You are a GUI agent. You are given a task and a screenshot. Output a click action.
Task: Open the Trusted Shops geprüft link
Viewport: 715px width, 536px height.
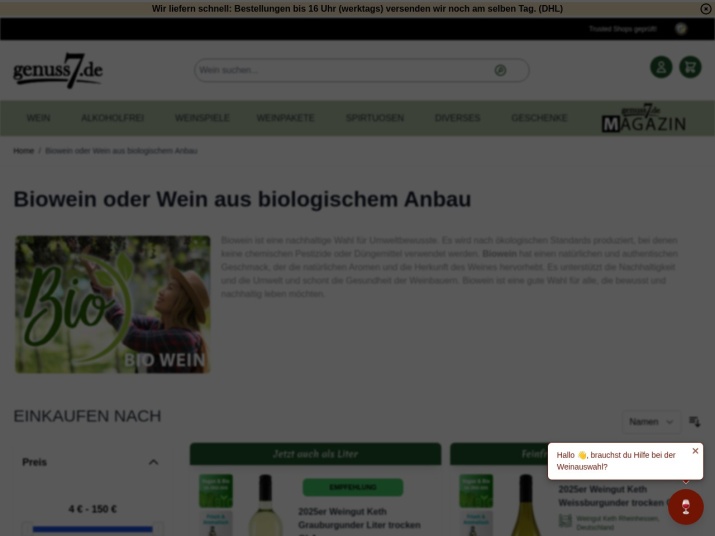click(x=622, y=29)
